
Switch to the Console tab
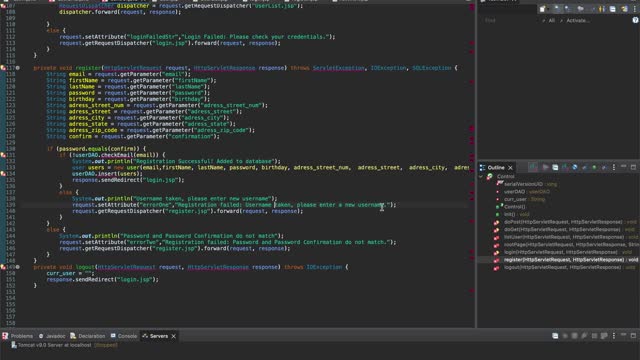(x=124, y=336)
